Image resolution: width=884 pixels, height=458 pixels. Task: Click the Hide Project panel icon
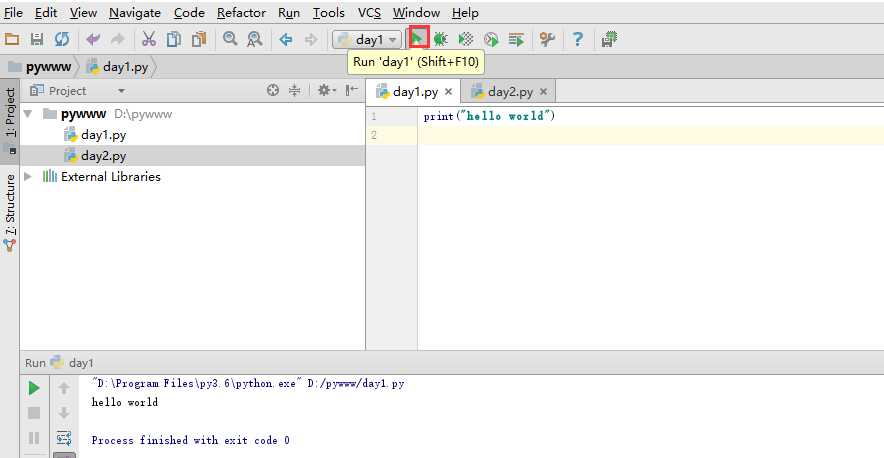[x=351, y=90]
